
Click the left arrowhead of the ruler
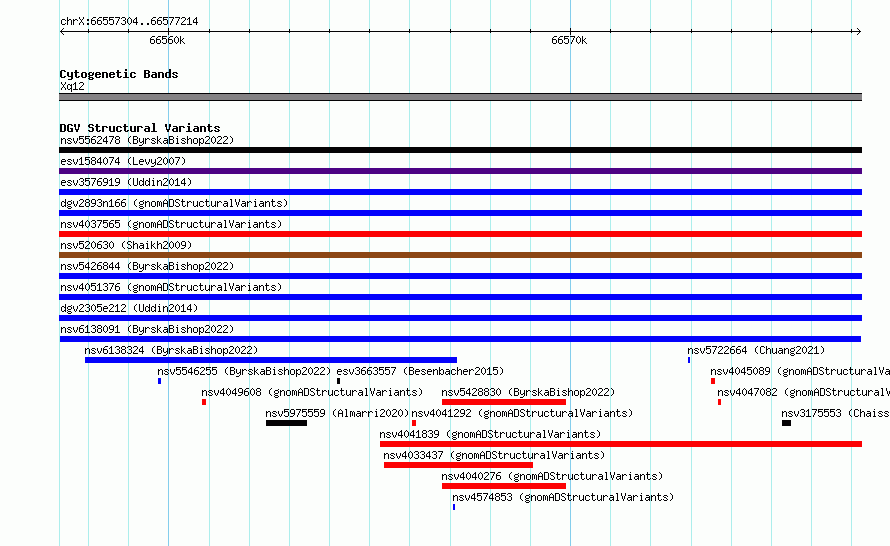point(62,32)
